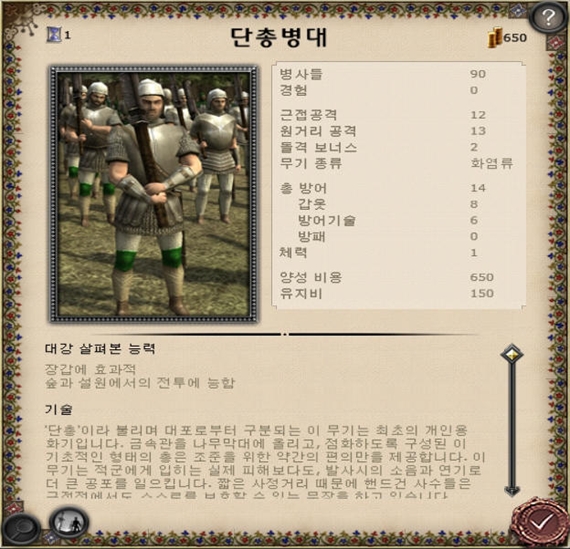Image resolution: width=570 pixels, height=549 pixels.
Task: Click the 650 cost value top right
Action: 515,38
